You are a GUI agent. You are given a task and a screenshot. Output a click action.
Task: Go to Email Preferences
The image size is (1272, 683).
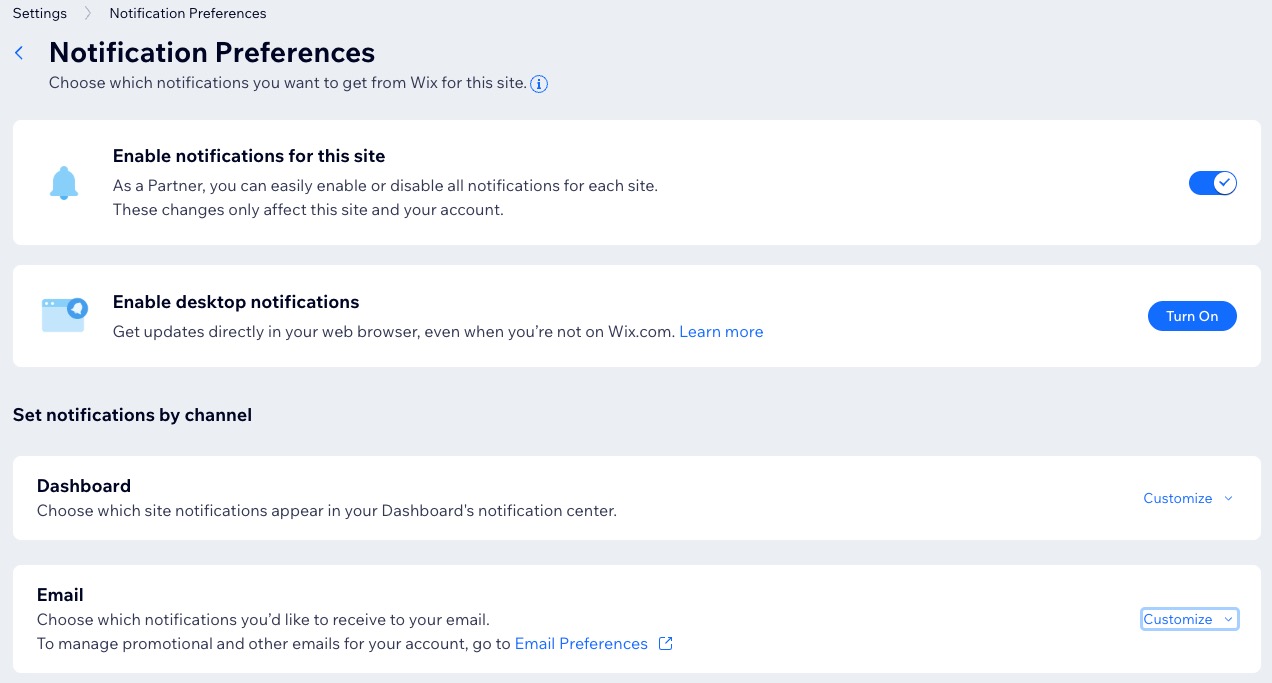[581, 644]
